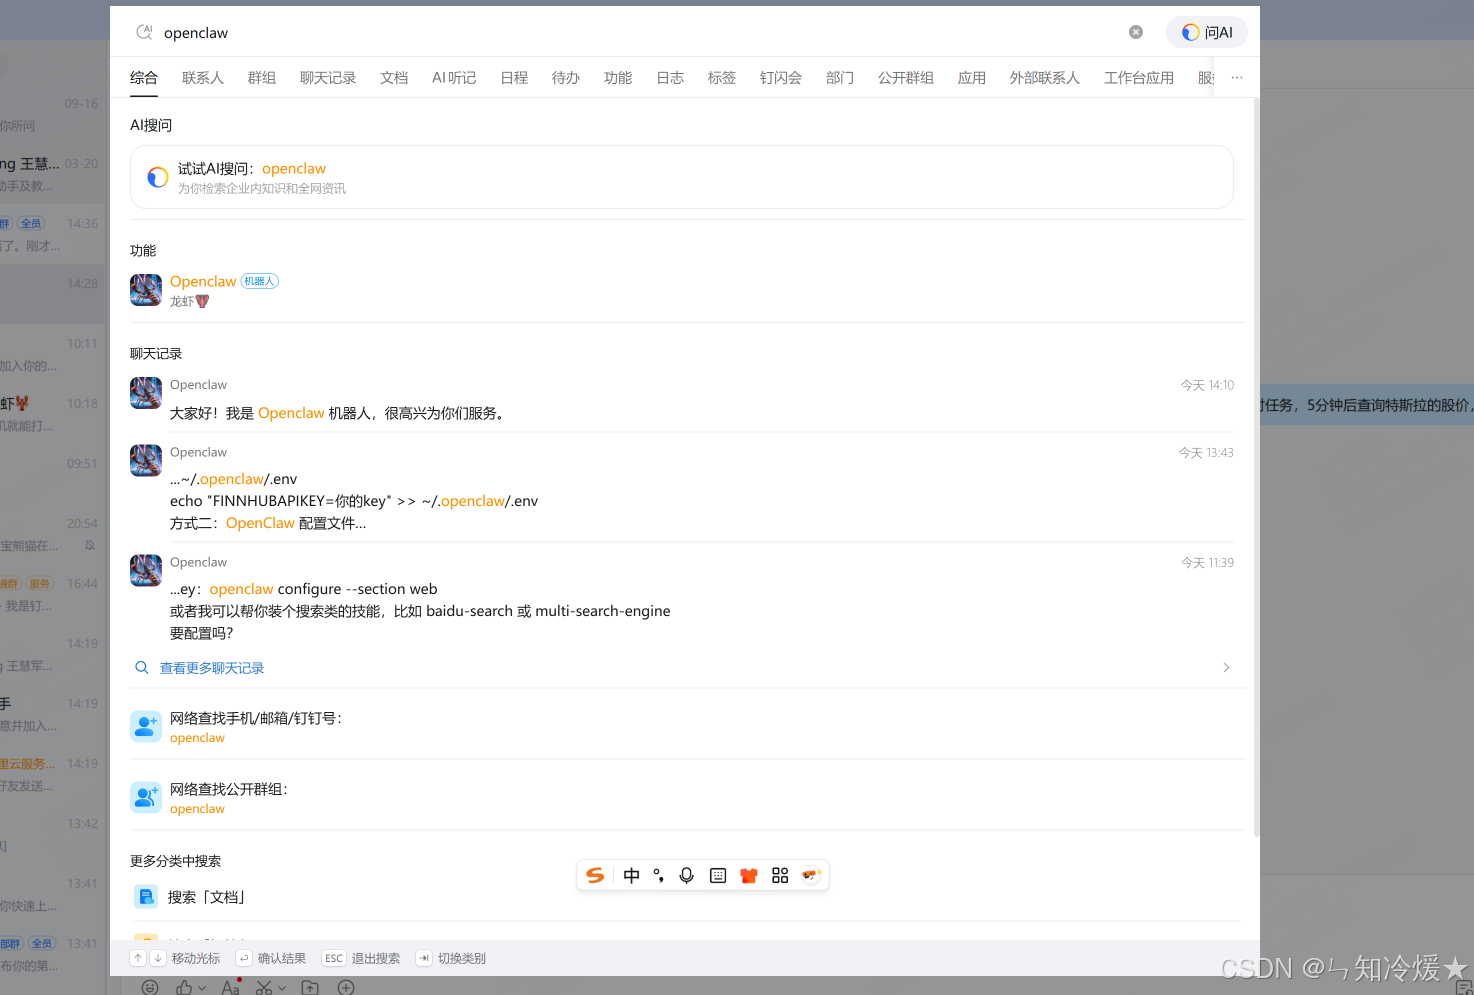Click the Openclaw robot avatar thumbnail
Viewport: 1474px width, 995px height.
tap(145, 290)
